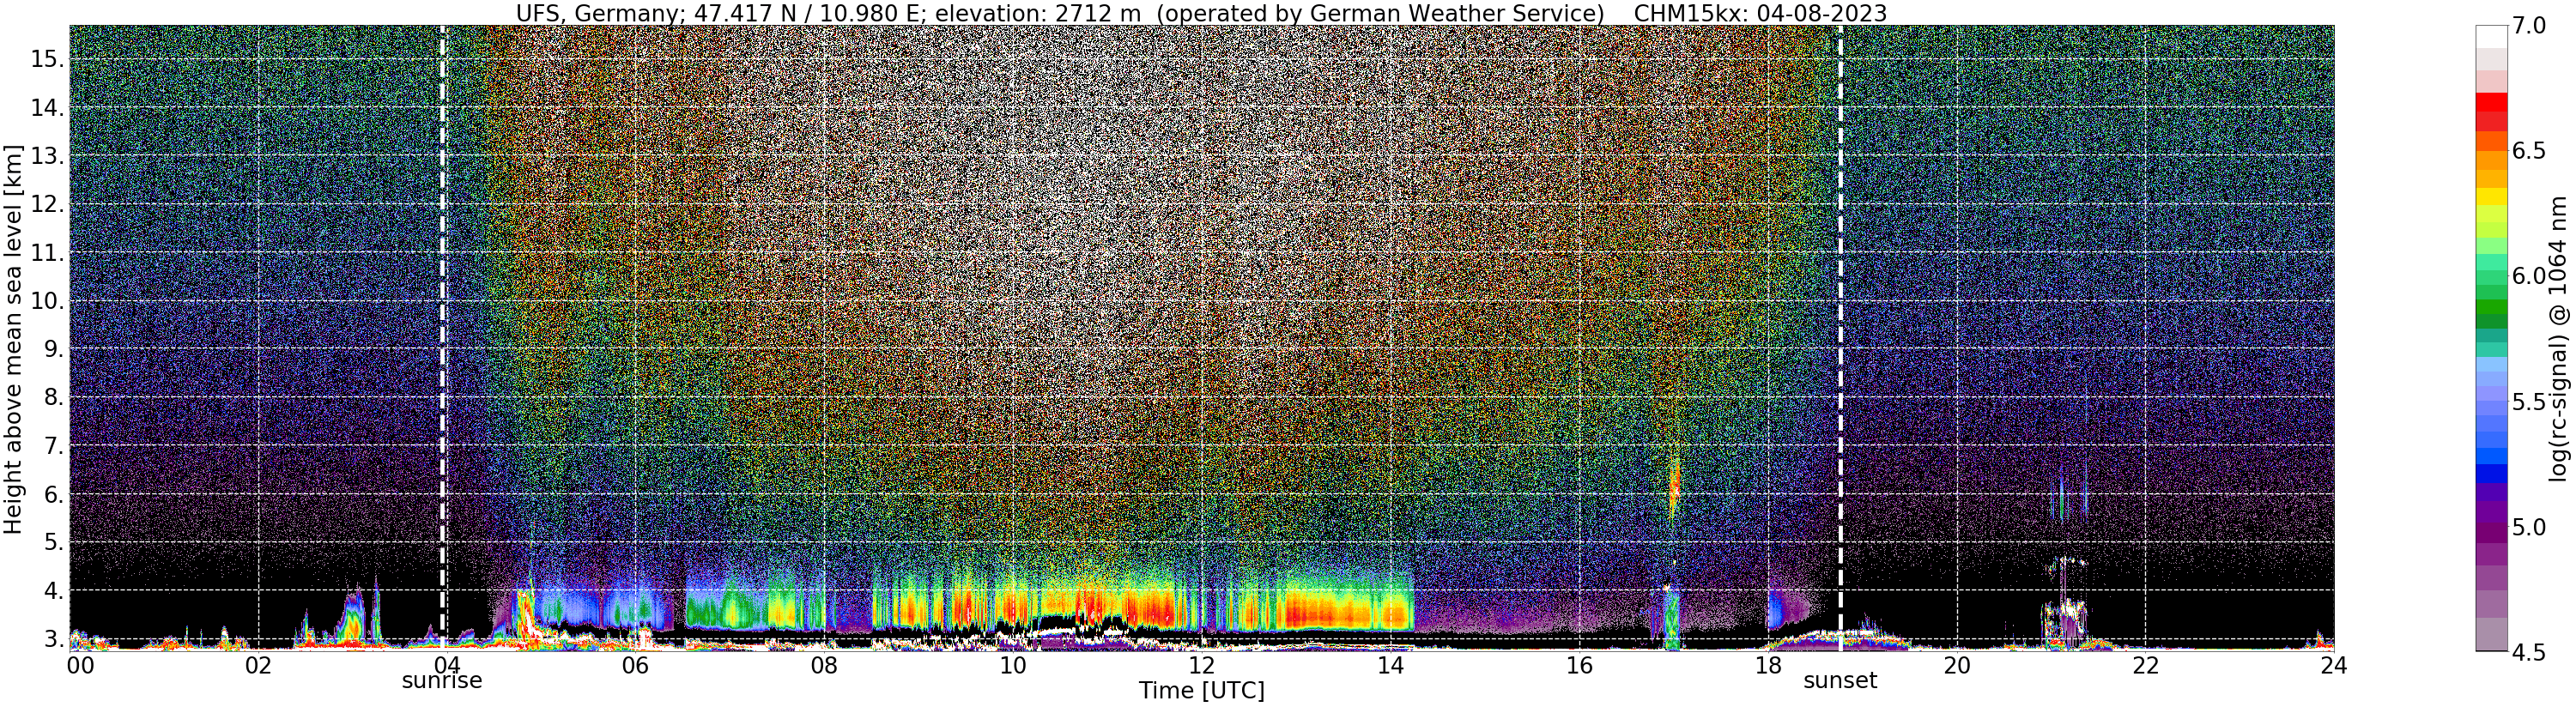Screen dimensions: 2576x707
Task: Select the "5.0" colorbar scale value
Action: [x=2529, y=527]
